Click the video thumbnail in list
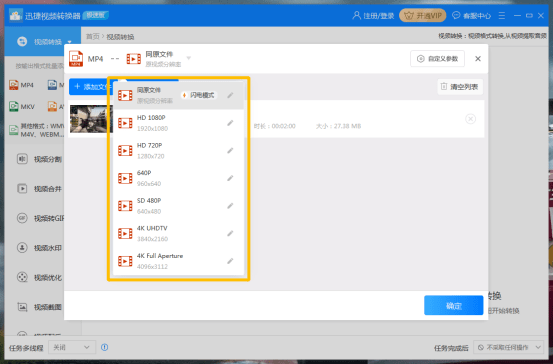The height and width of the screenshot is (364, 553). point(91,119)
